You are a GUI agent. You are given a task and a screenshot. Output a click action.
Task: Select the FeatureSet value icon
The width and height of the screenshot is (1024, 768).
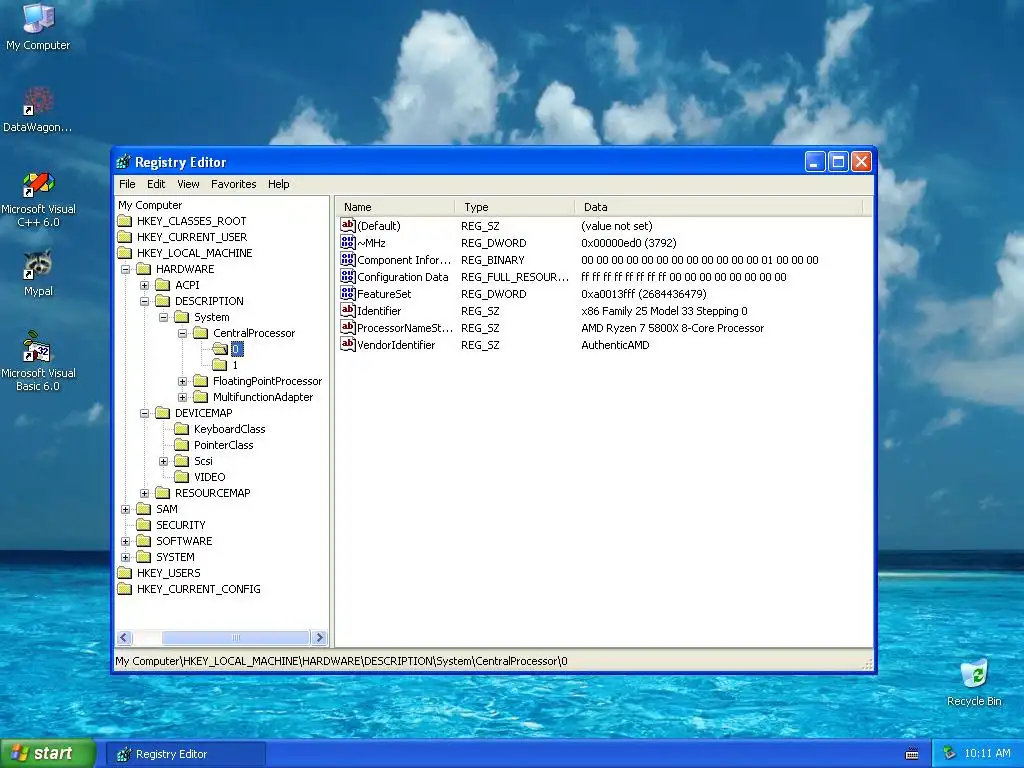click(347, 293)
